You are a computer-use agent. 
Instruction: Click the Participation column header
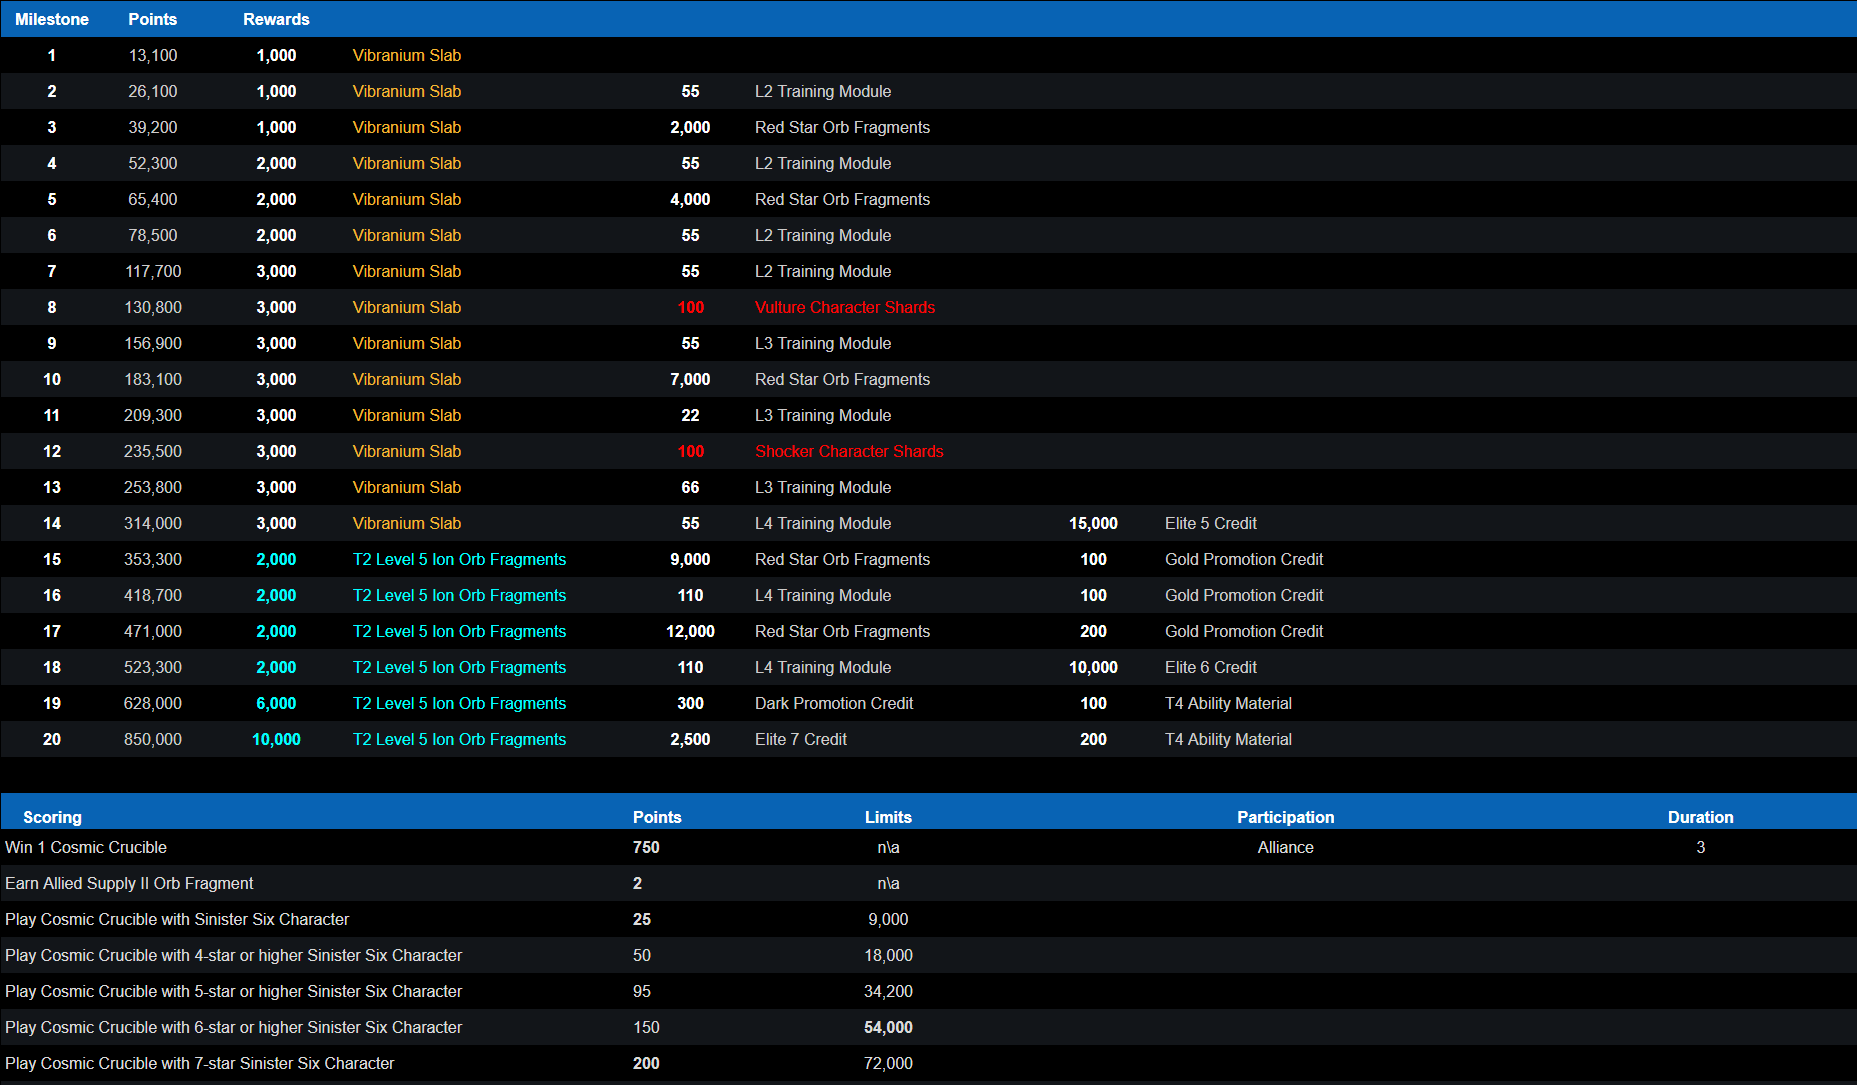(1285, 817)
